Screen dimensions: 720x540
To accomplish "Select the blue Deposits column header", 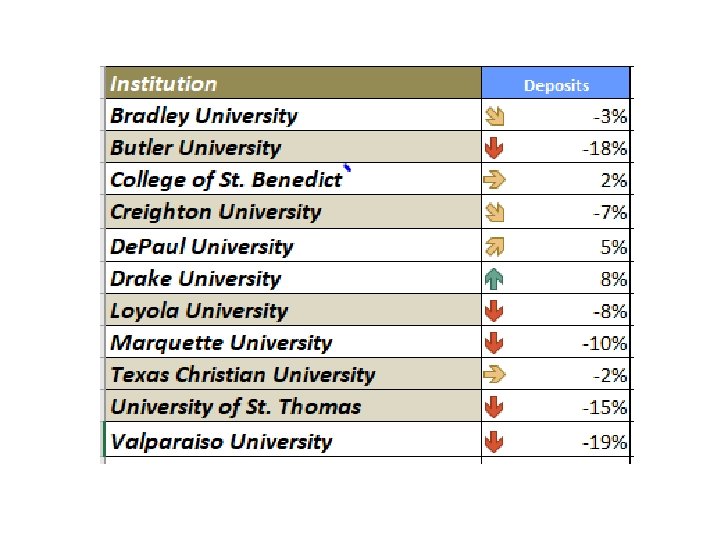I will pyautogui.click(x=556, y=85).
